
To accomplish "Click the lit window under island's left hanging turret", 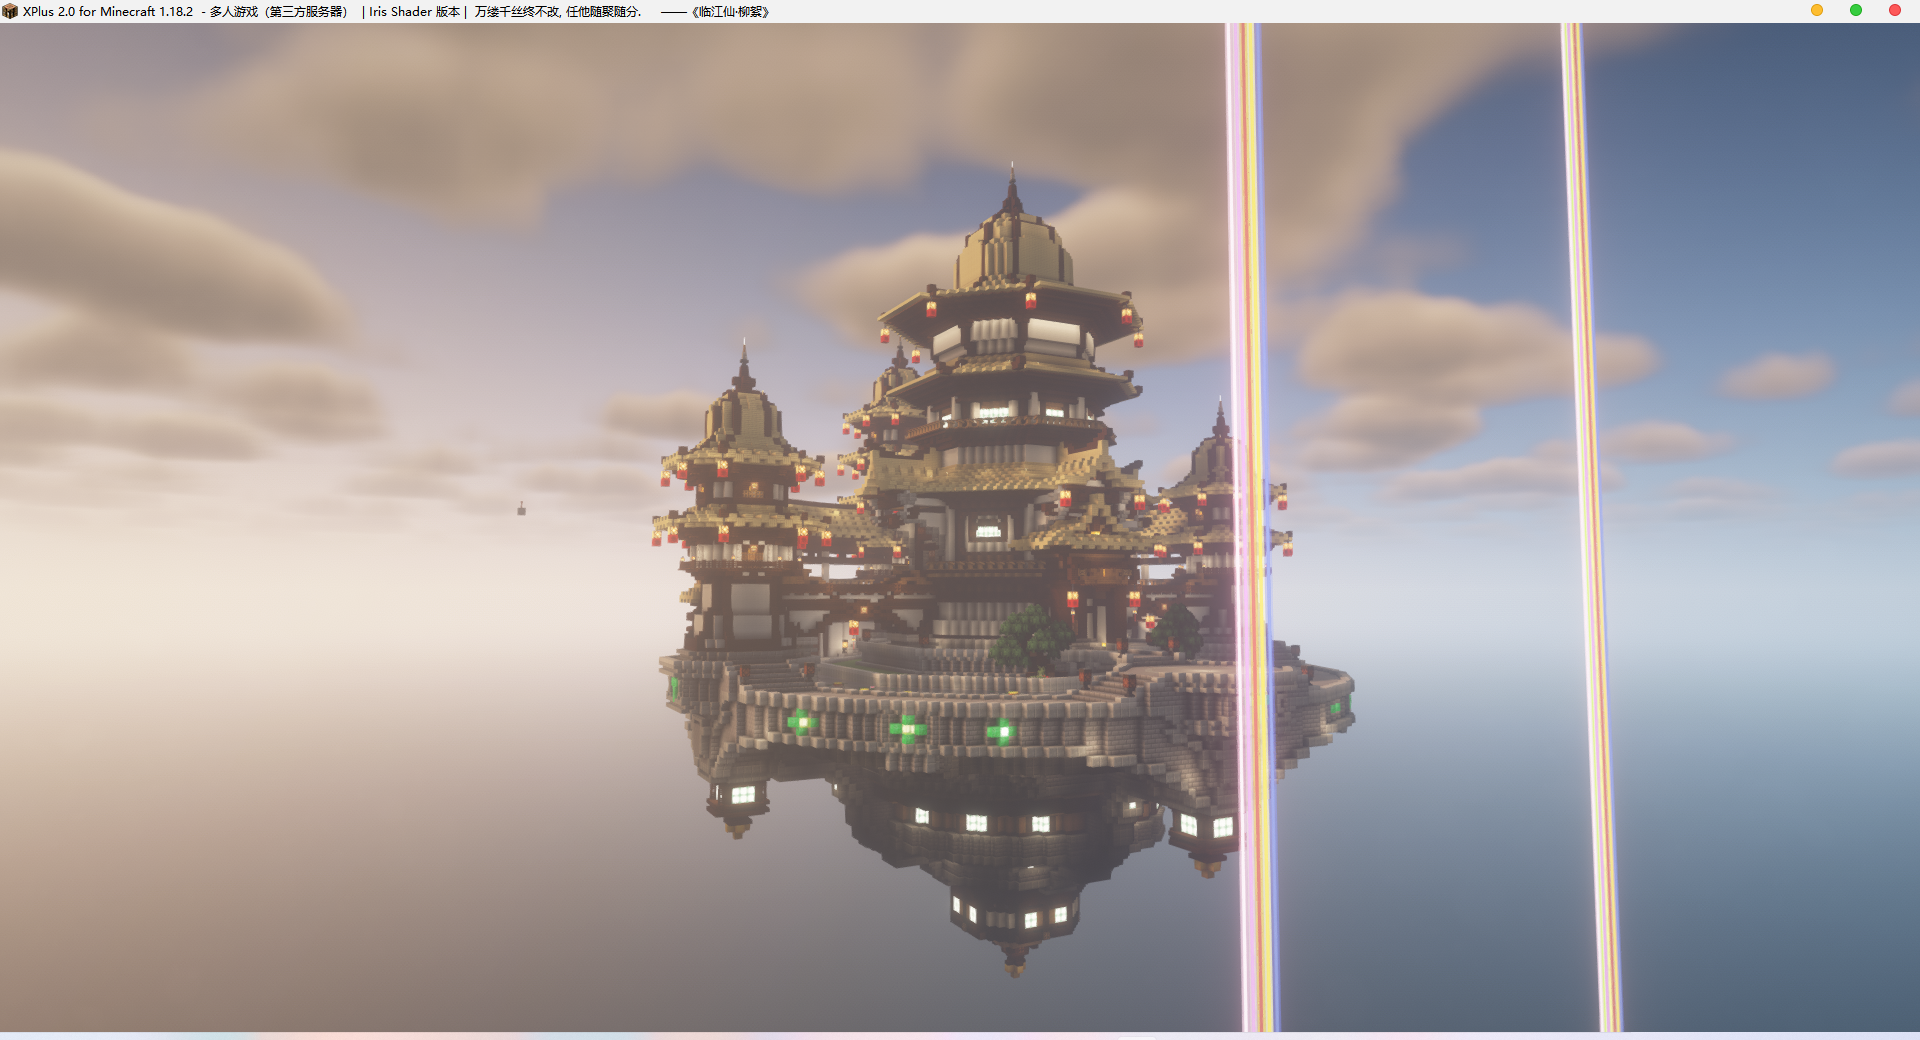I will coord(743,795).
